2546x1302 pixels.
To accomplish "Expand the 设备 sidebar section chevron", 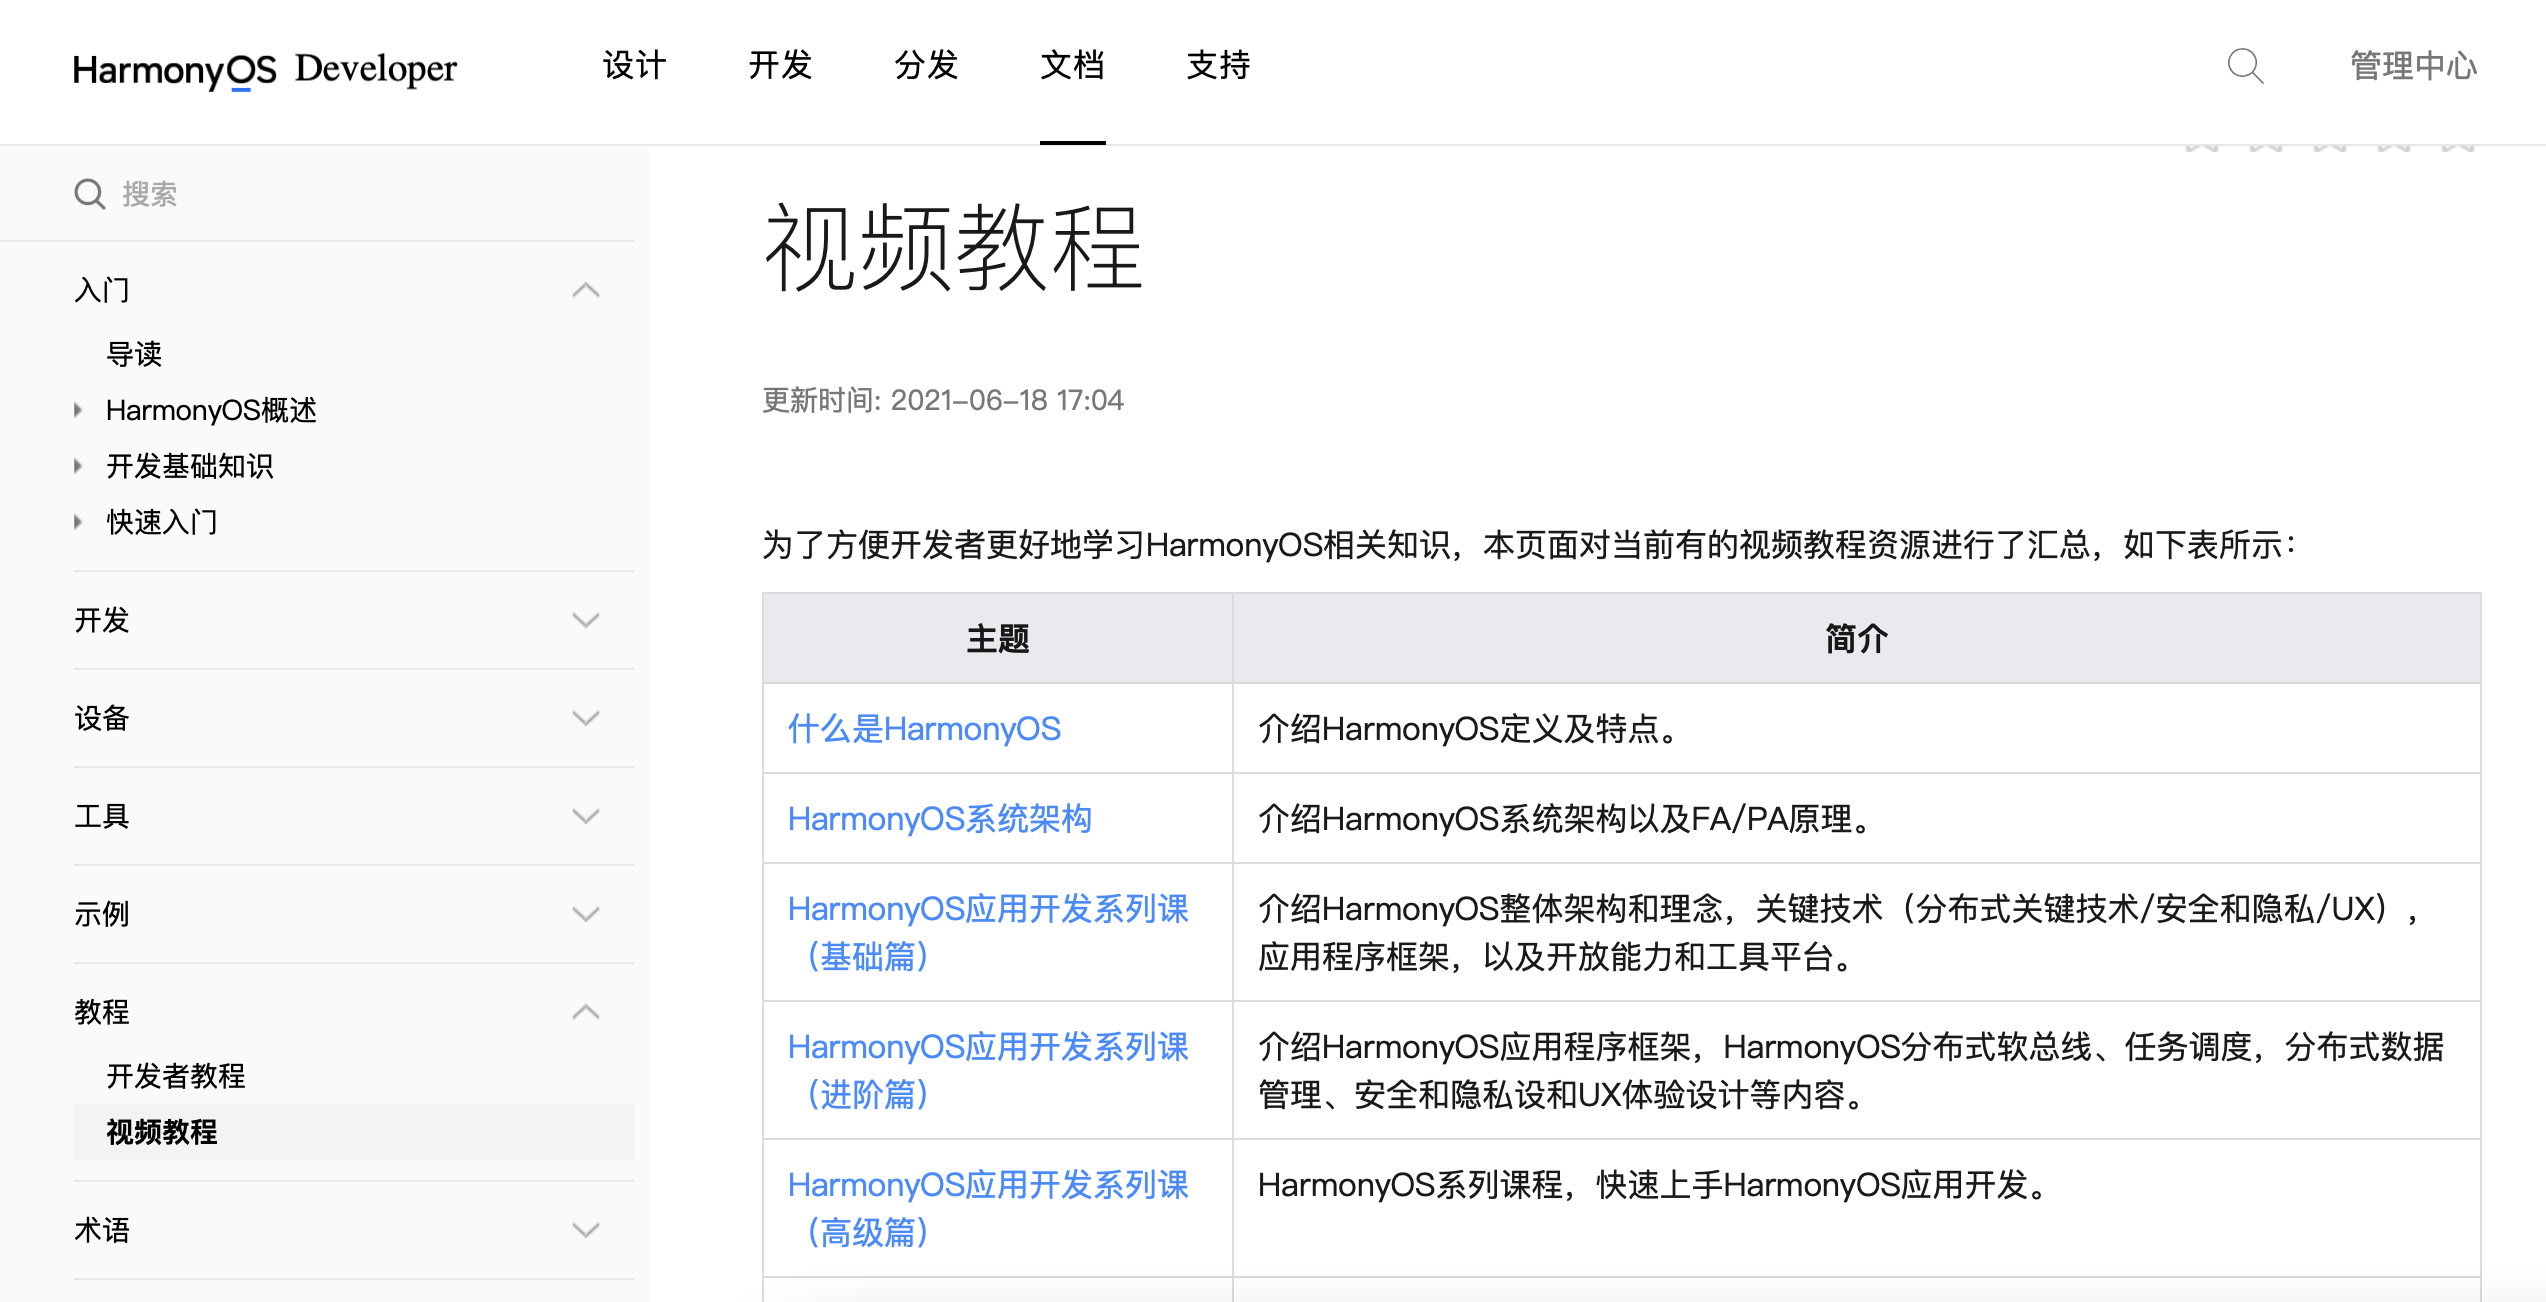I will click(586, 718).
